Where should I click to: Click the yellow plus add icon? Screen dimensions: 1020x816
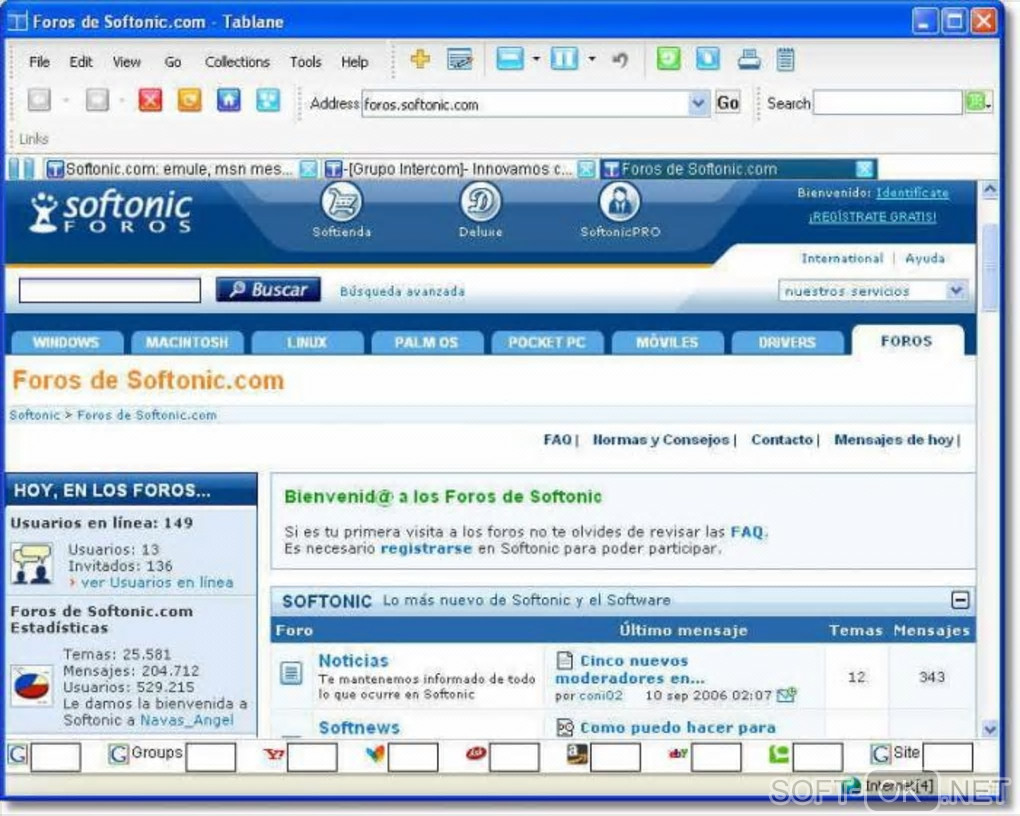click(420, 60)
